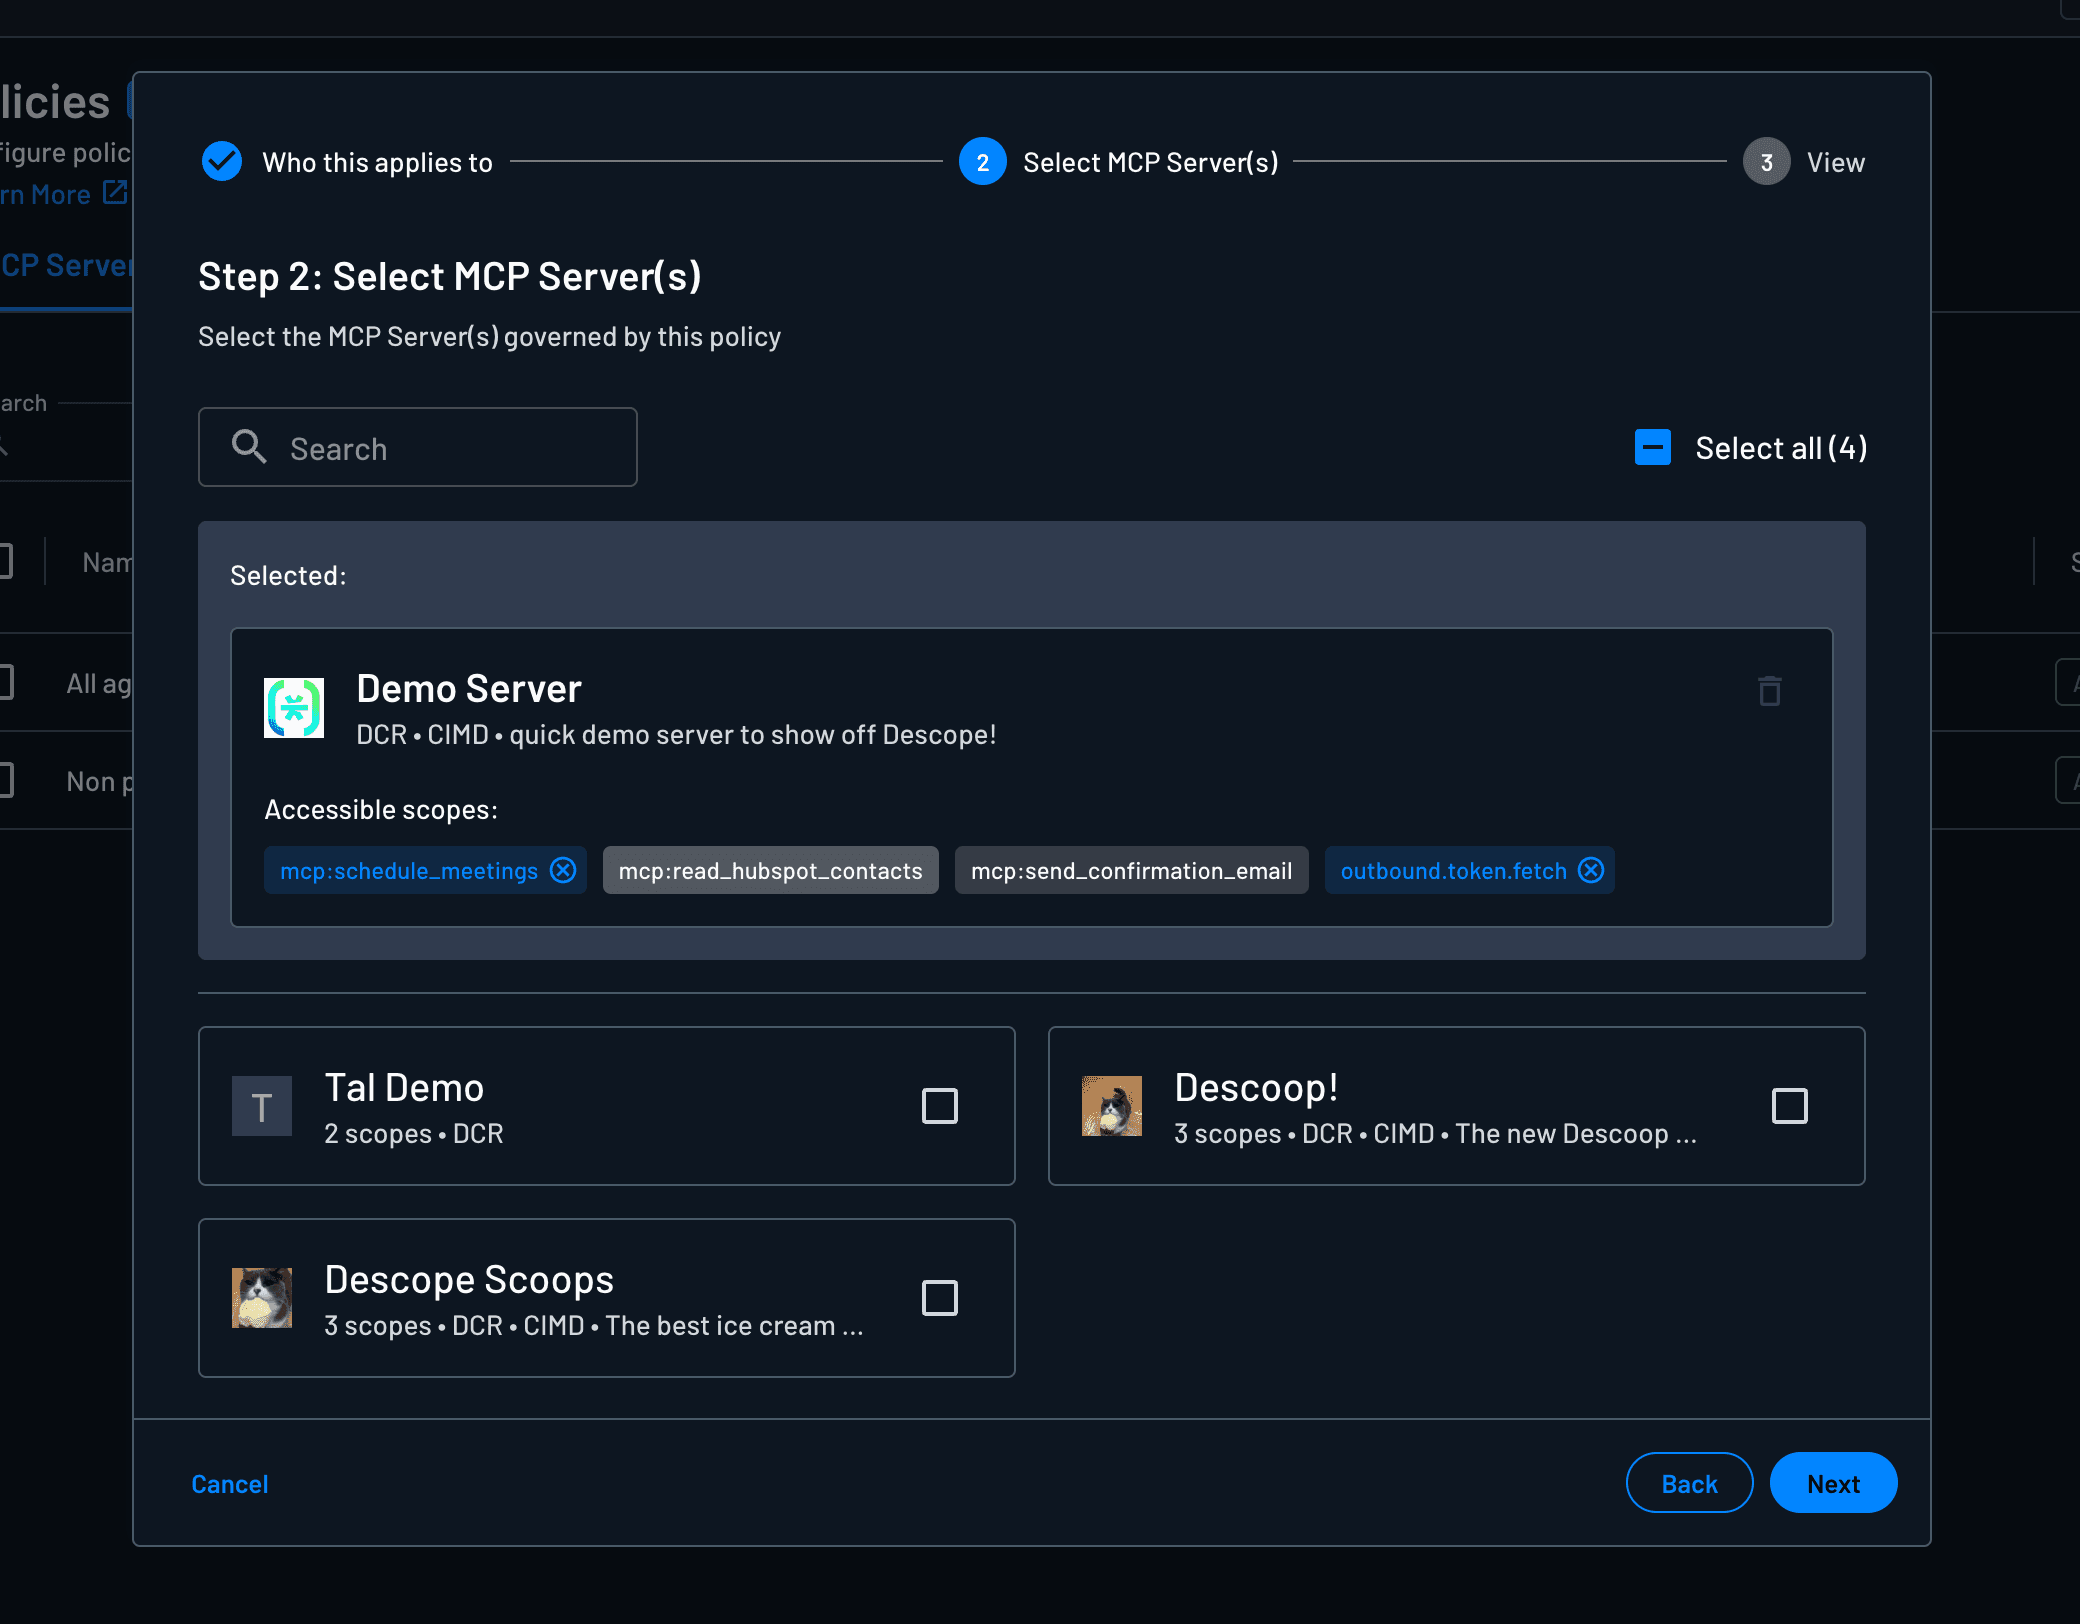Click the completed step one checkmark
The height and width of the screenshot is (1624, 2080).
[x=222, y=161]
